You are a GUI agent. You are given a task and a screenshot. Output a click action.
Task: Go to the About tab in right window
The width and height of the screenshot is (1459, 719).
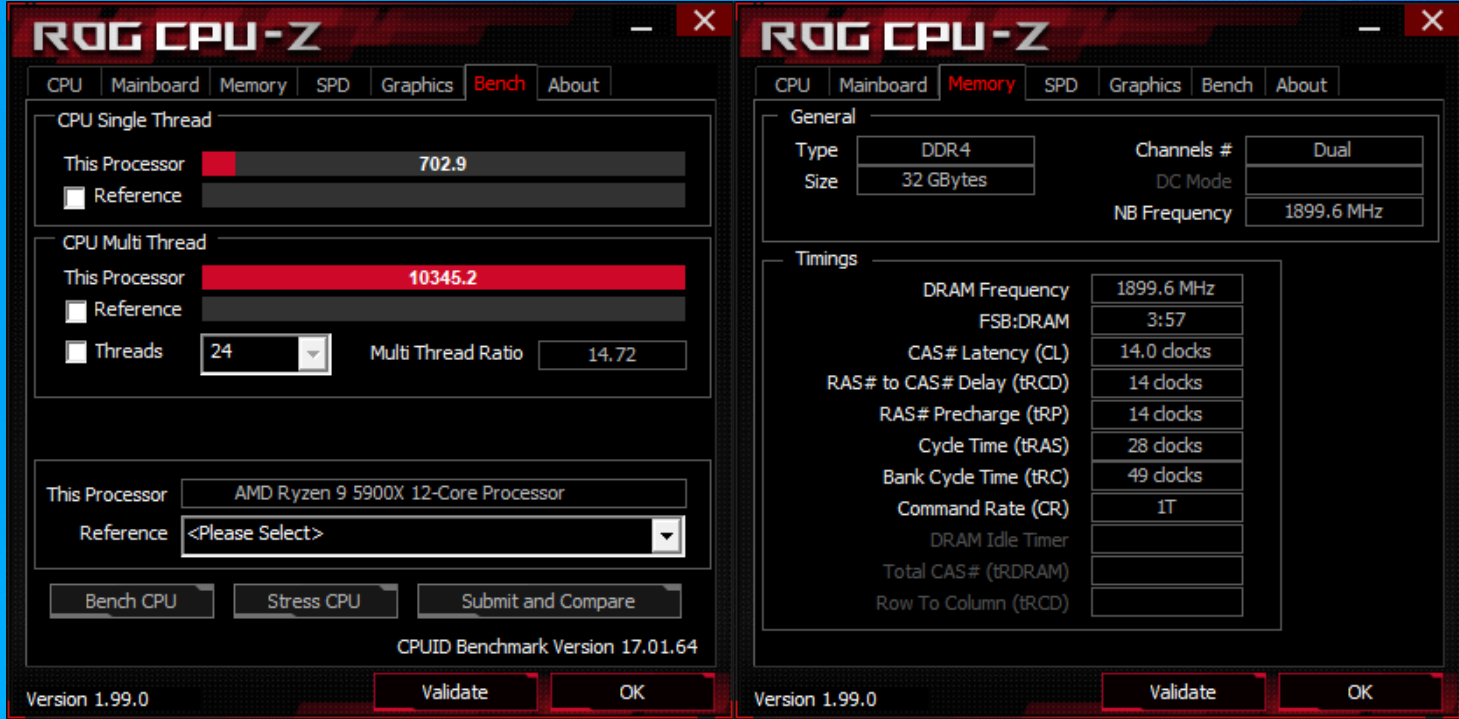click(1301, 85)
